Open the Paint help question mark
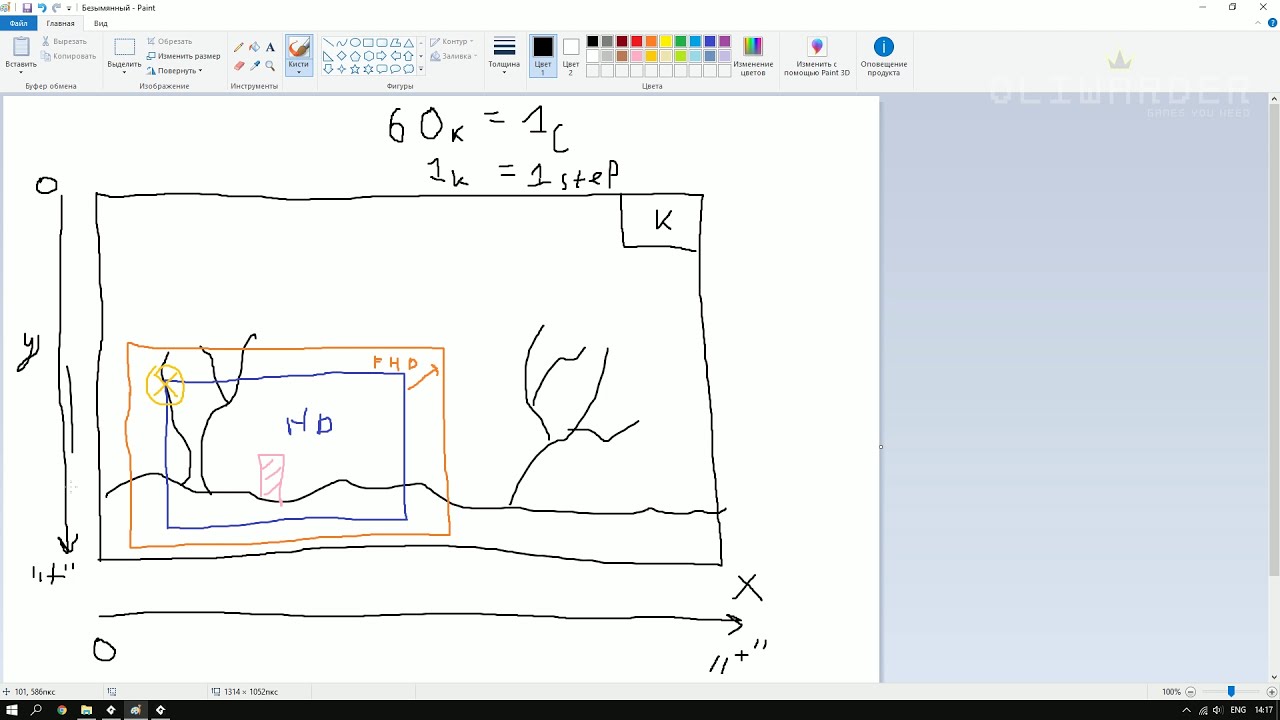The width and height of the screenshot is (1280, 720). coord(1272,23)
